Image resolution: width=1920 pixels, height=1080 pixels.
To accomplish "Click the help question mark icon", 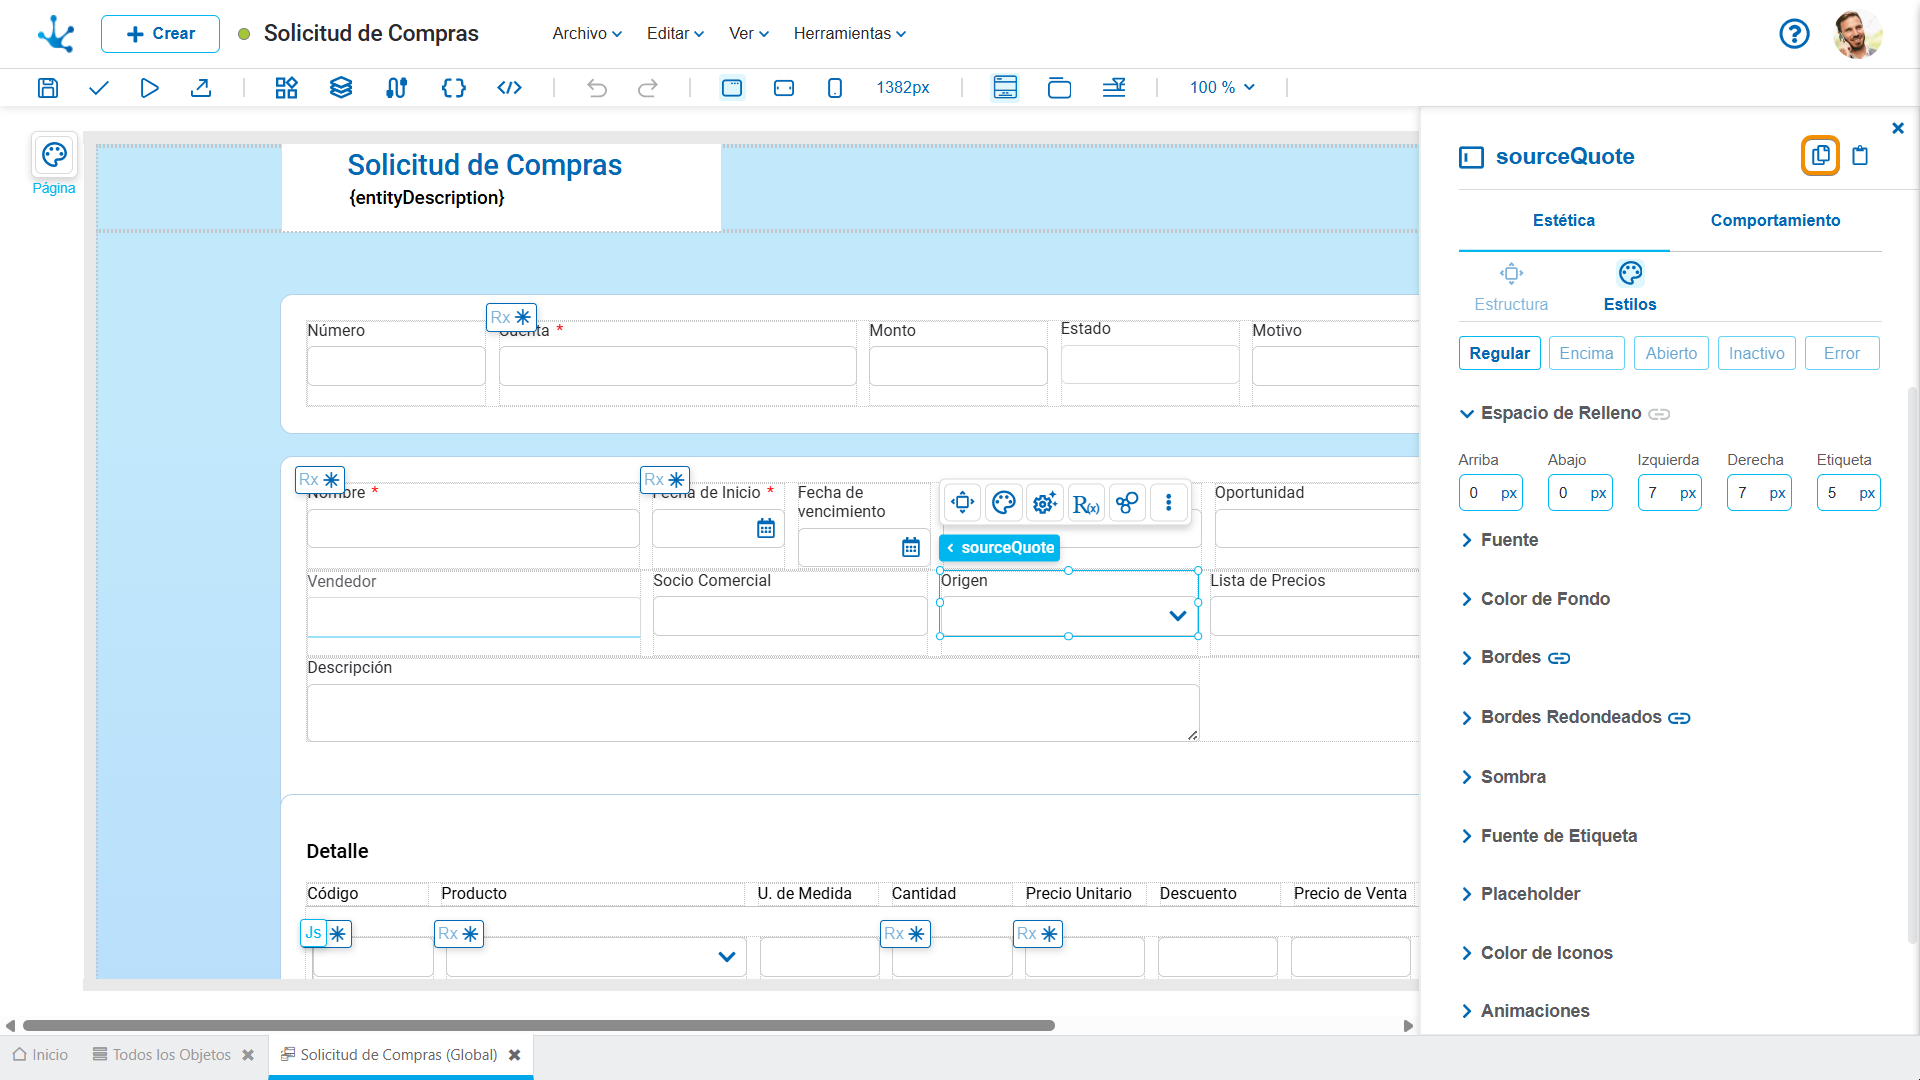I will tap(1794, 34).
